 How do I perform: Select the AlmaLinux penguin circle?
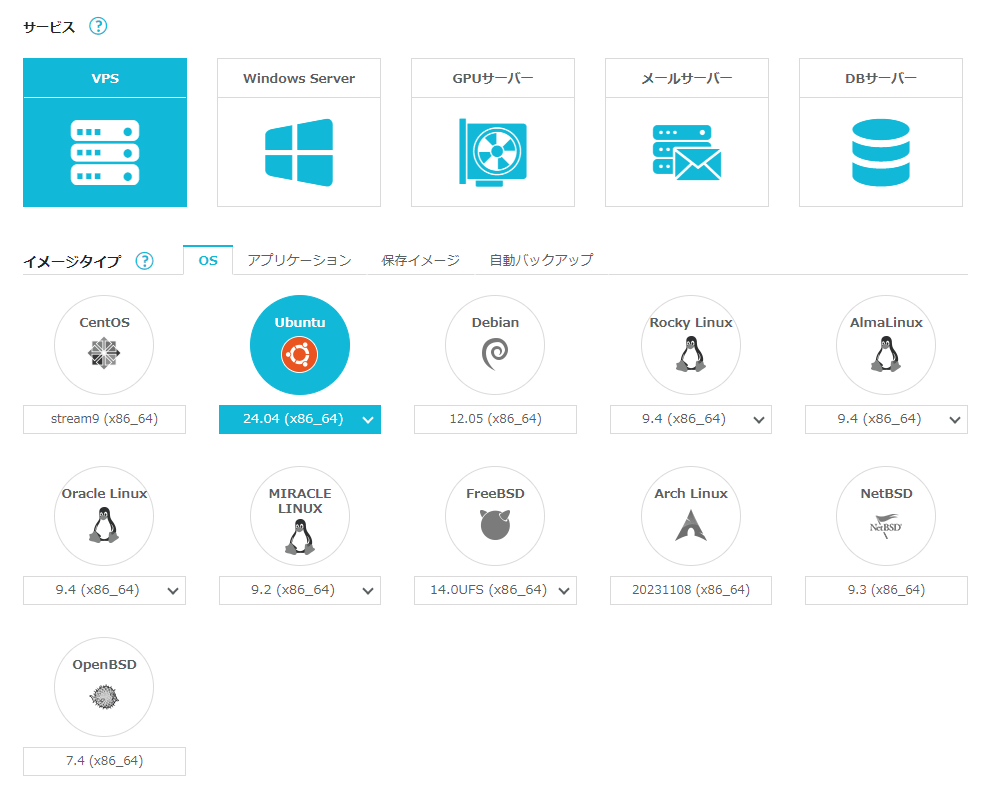point(886,345)
